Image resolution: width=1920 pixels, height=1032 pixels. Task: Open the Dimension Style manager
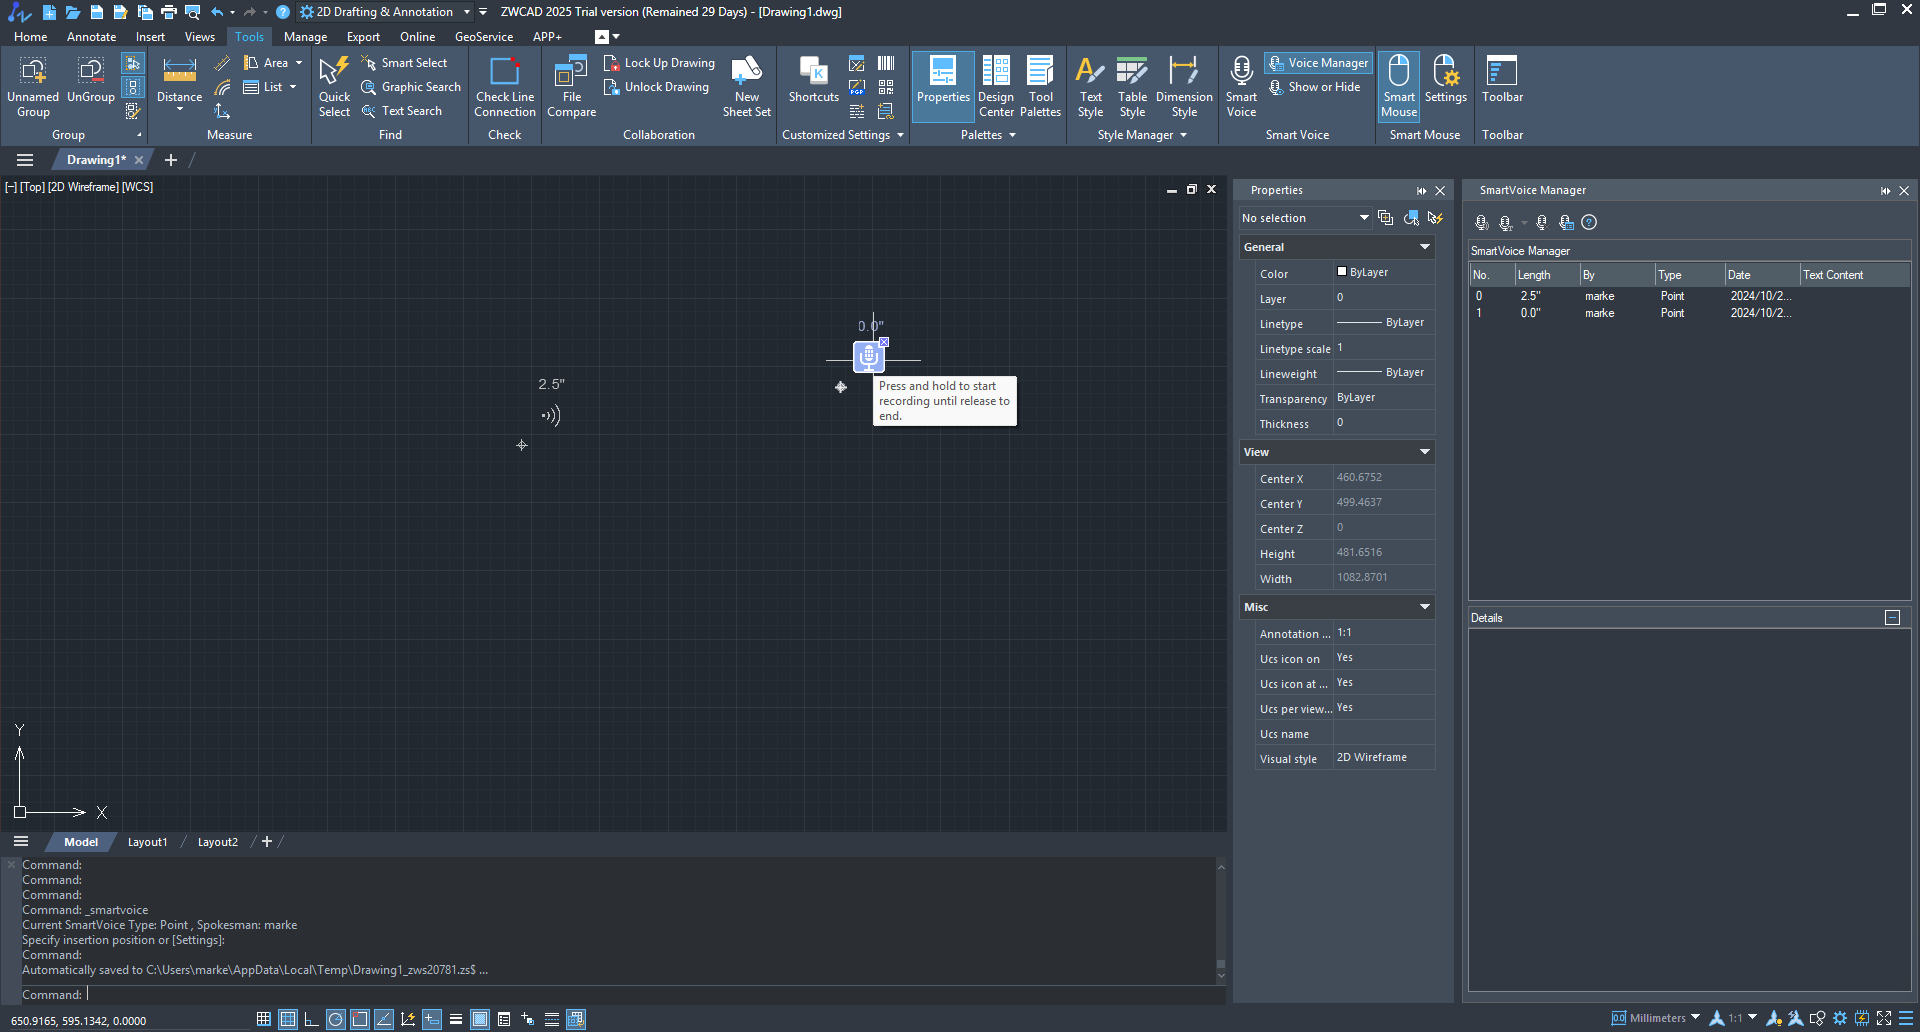pyautogui.click(x=1184, y=86)
